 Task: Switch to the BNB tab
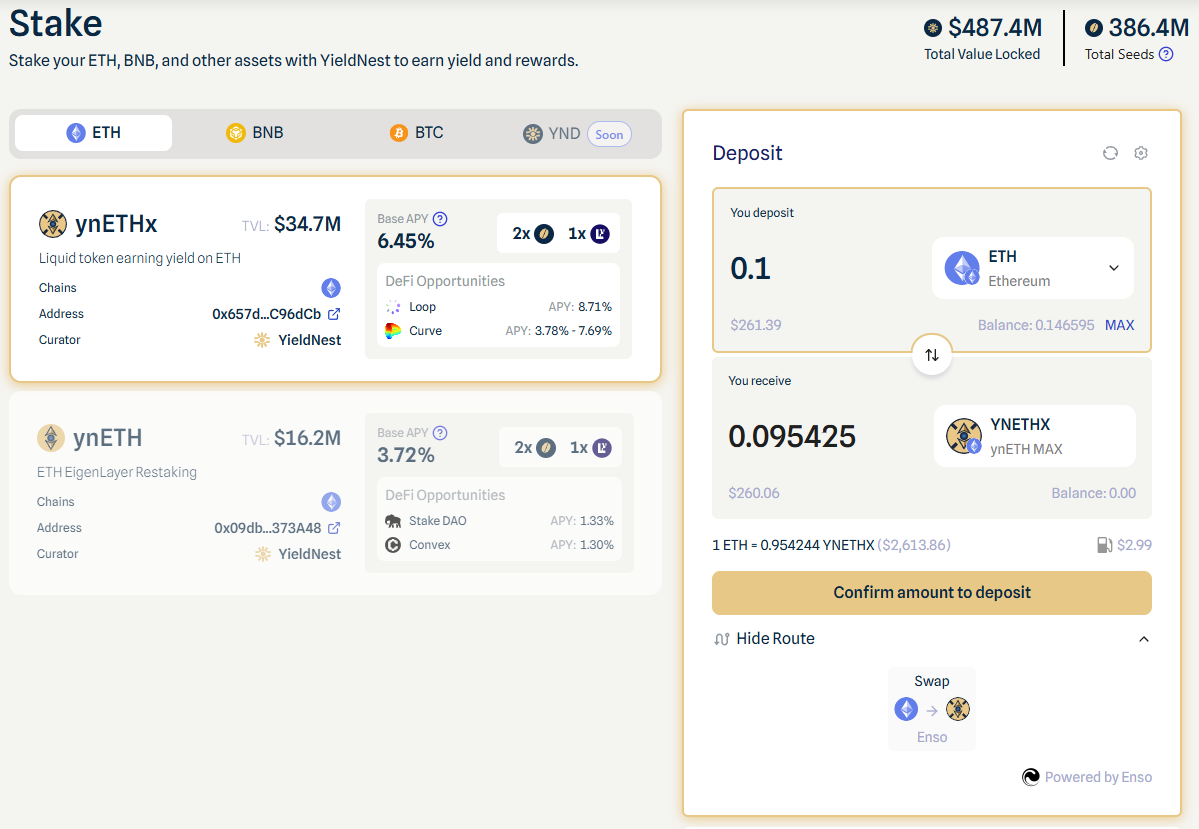click(255, 133)
